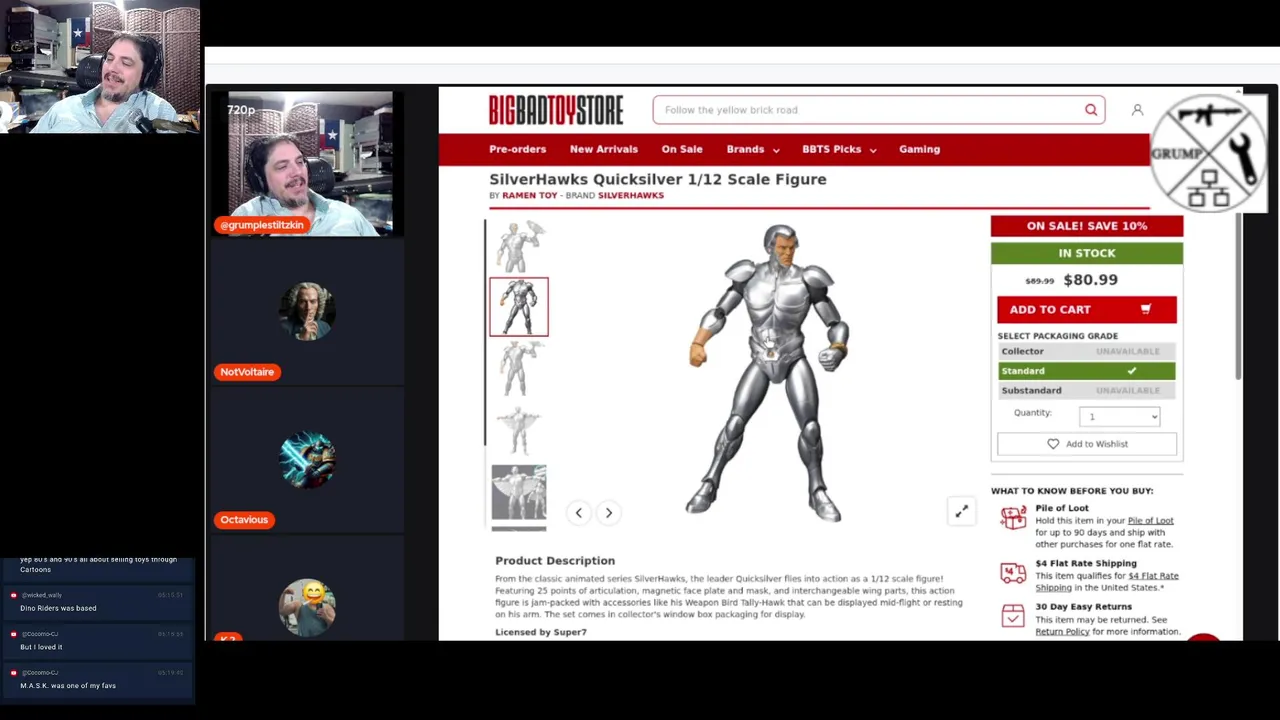Select the highlighted second product thumbnail
This screenshot has width=1280, height=720.
coord(519,307)
